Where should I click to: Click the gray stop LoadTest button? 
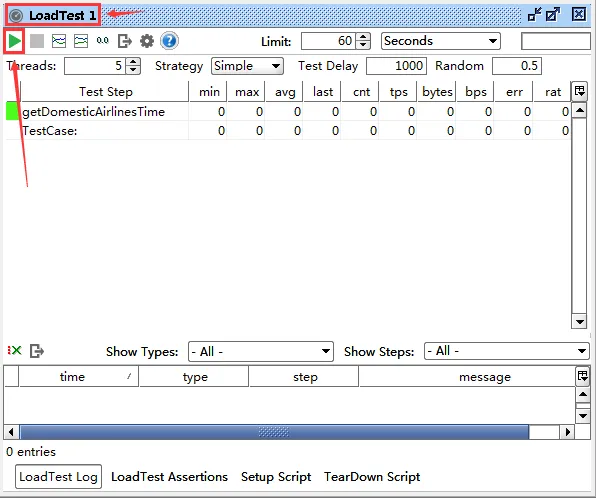click(37, 41)
